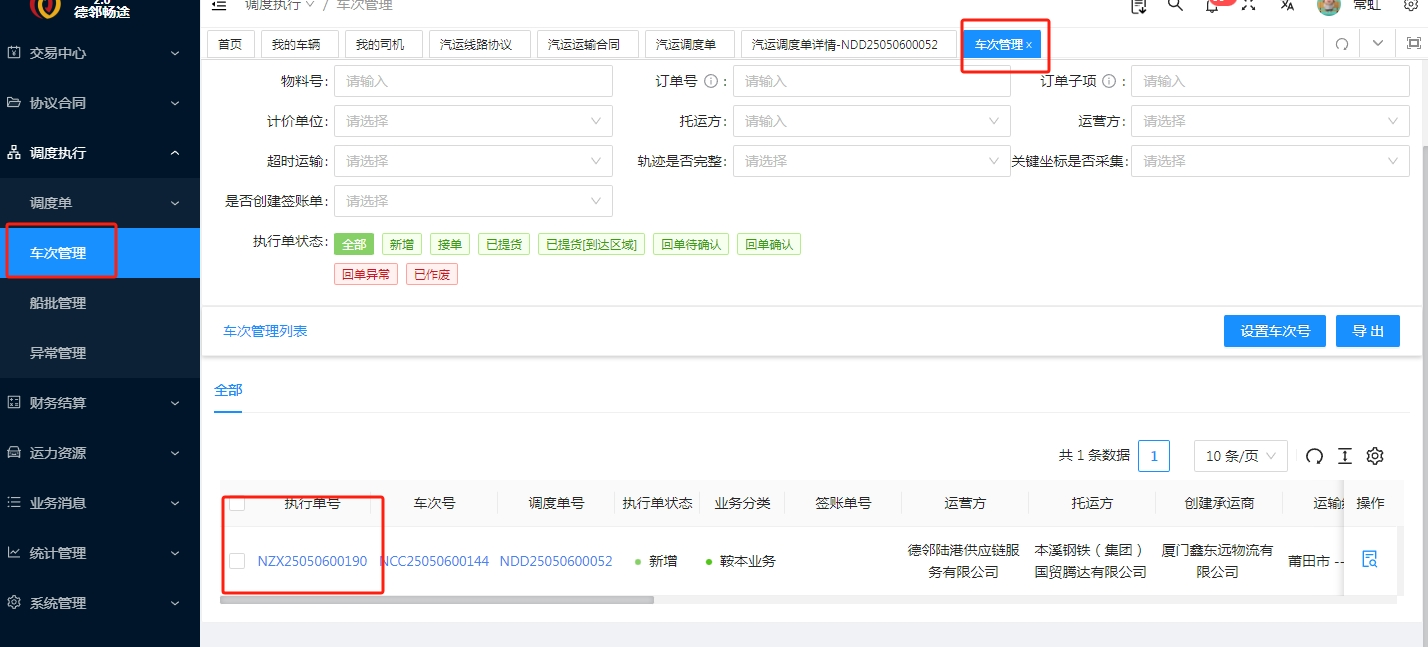Open the 是否创建签账单 dropdown
The width and height of the screenshot is (1428, 647).
pos(473,201)
